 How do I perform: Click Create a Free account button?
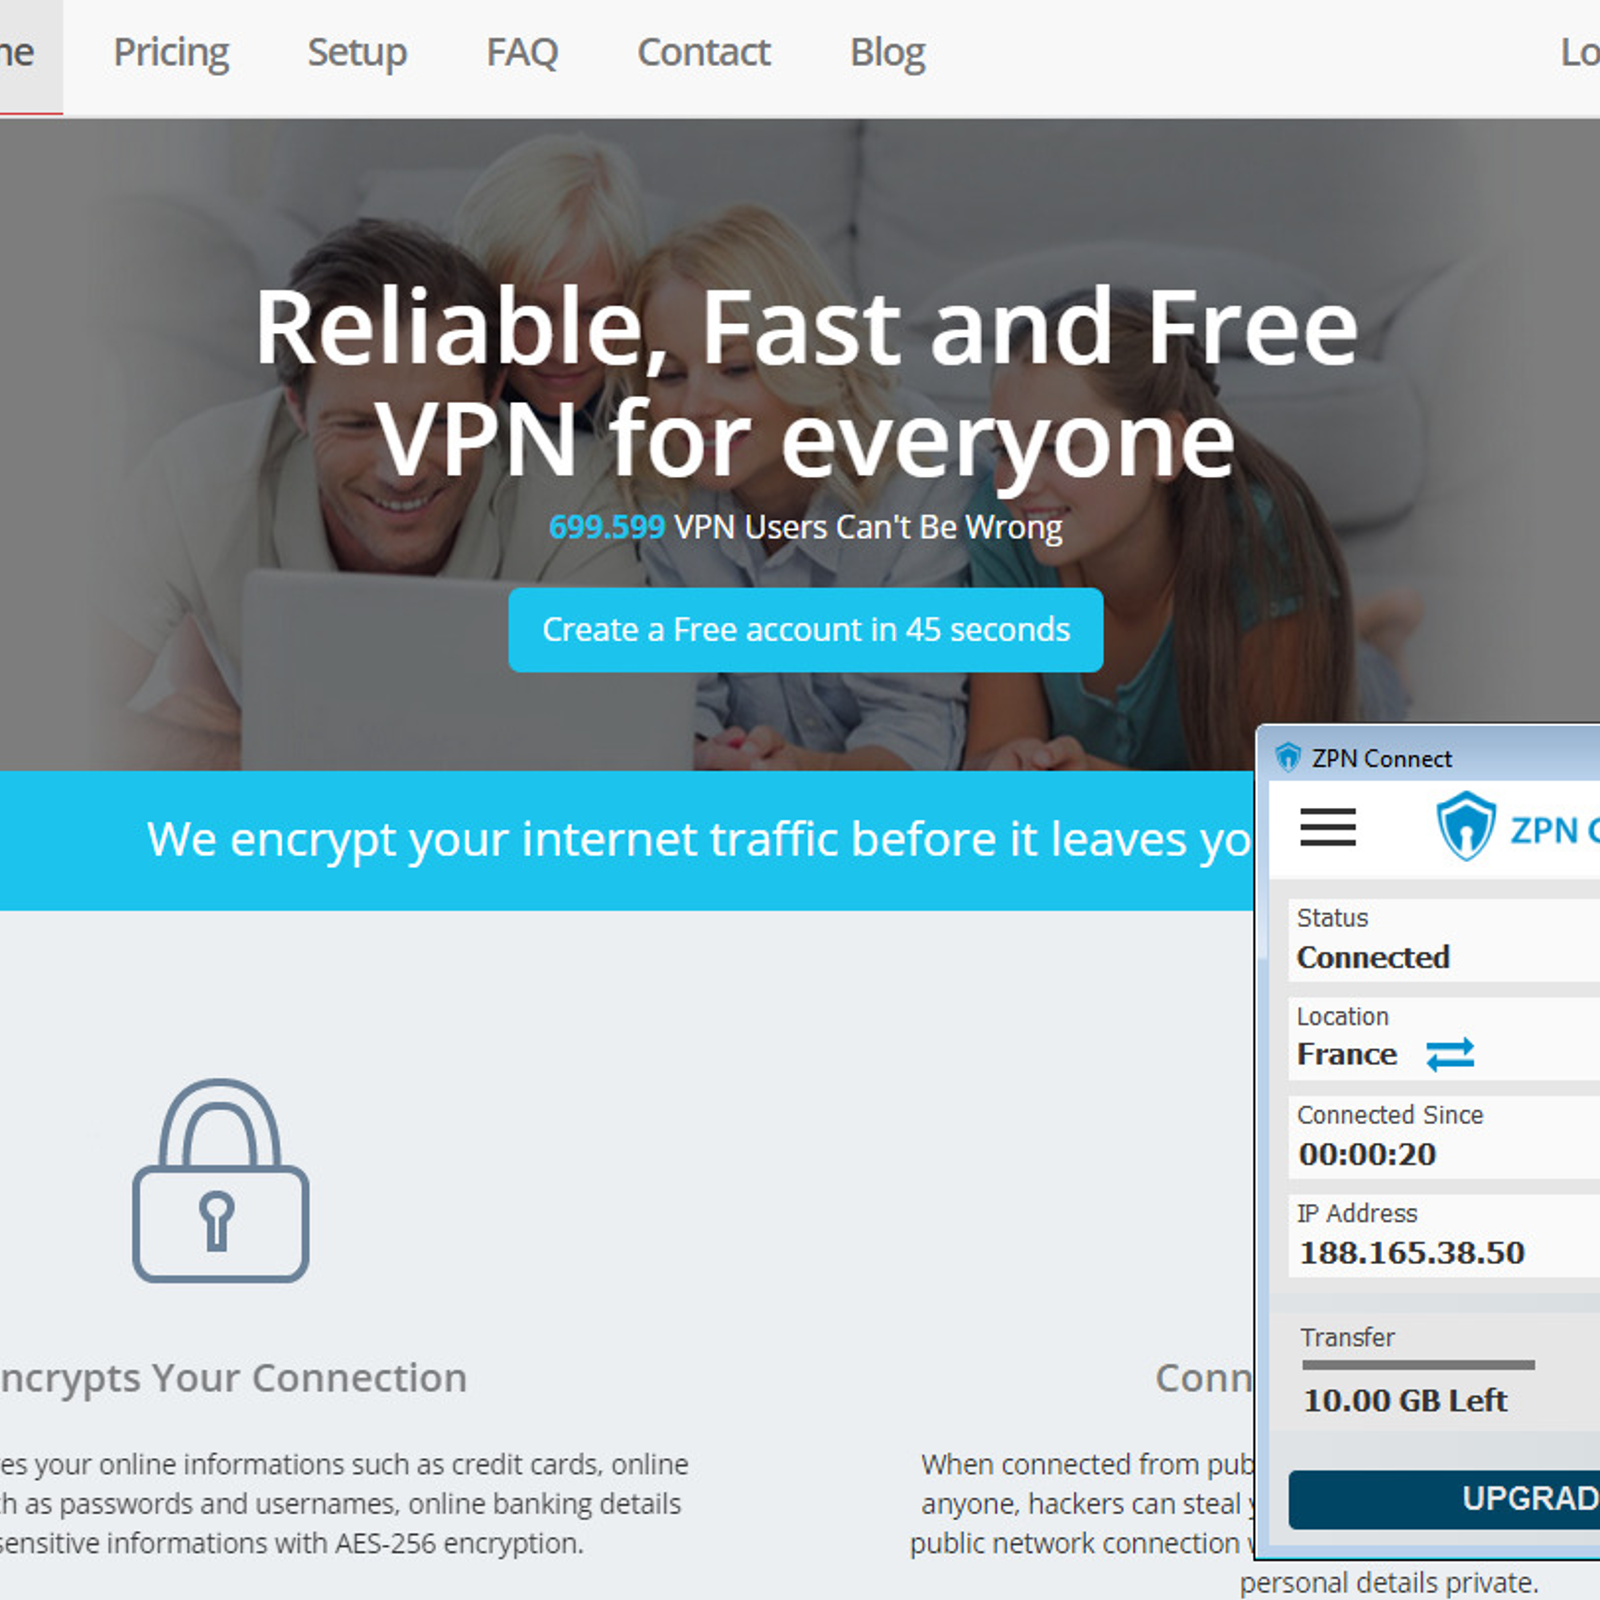(x=806, y=630)
